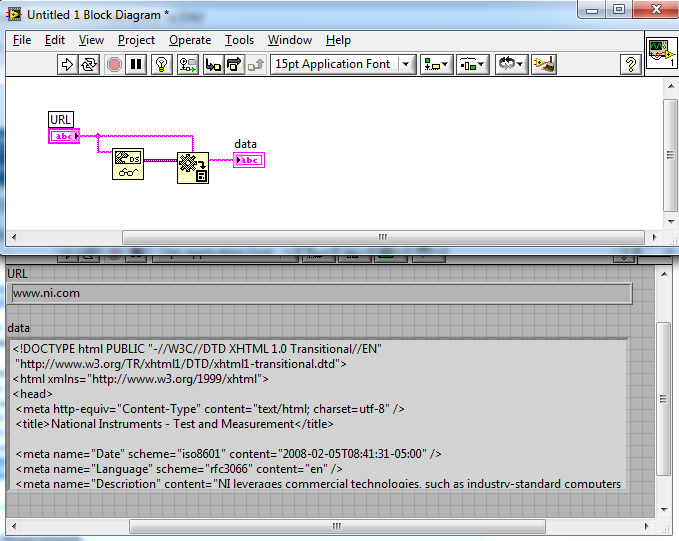679x541 pixels.
Task: Click block diagram scroll down arrow
Action: coord(671,221)
